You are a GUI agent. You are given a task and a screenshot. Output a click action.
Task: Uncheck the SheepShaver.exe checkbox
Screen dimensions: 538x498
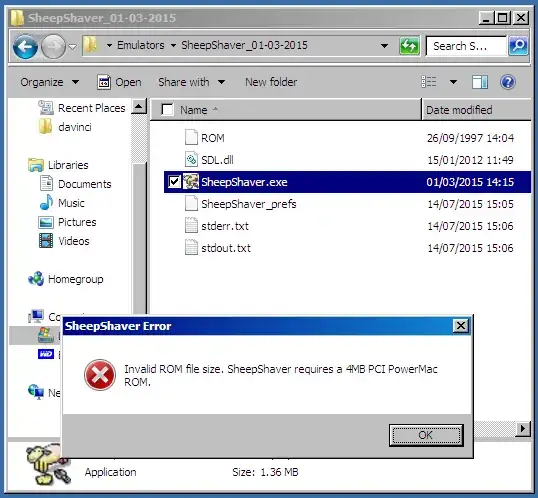(174, 182)
